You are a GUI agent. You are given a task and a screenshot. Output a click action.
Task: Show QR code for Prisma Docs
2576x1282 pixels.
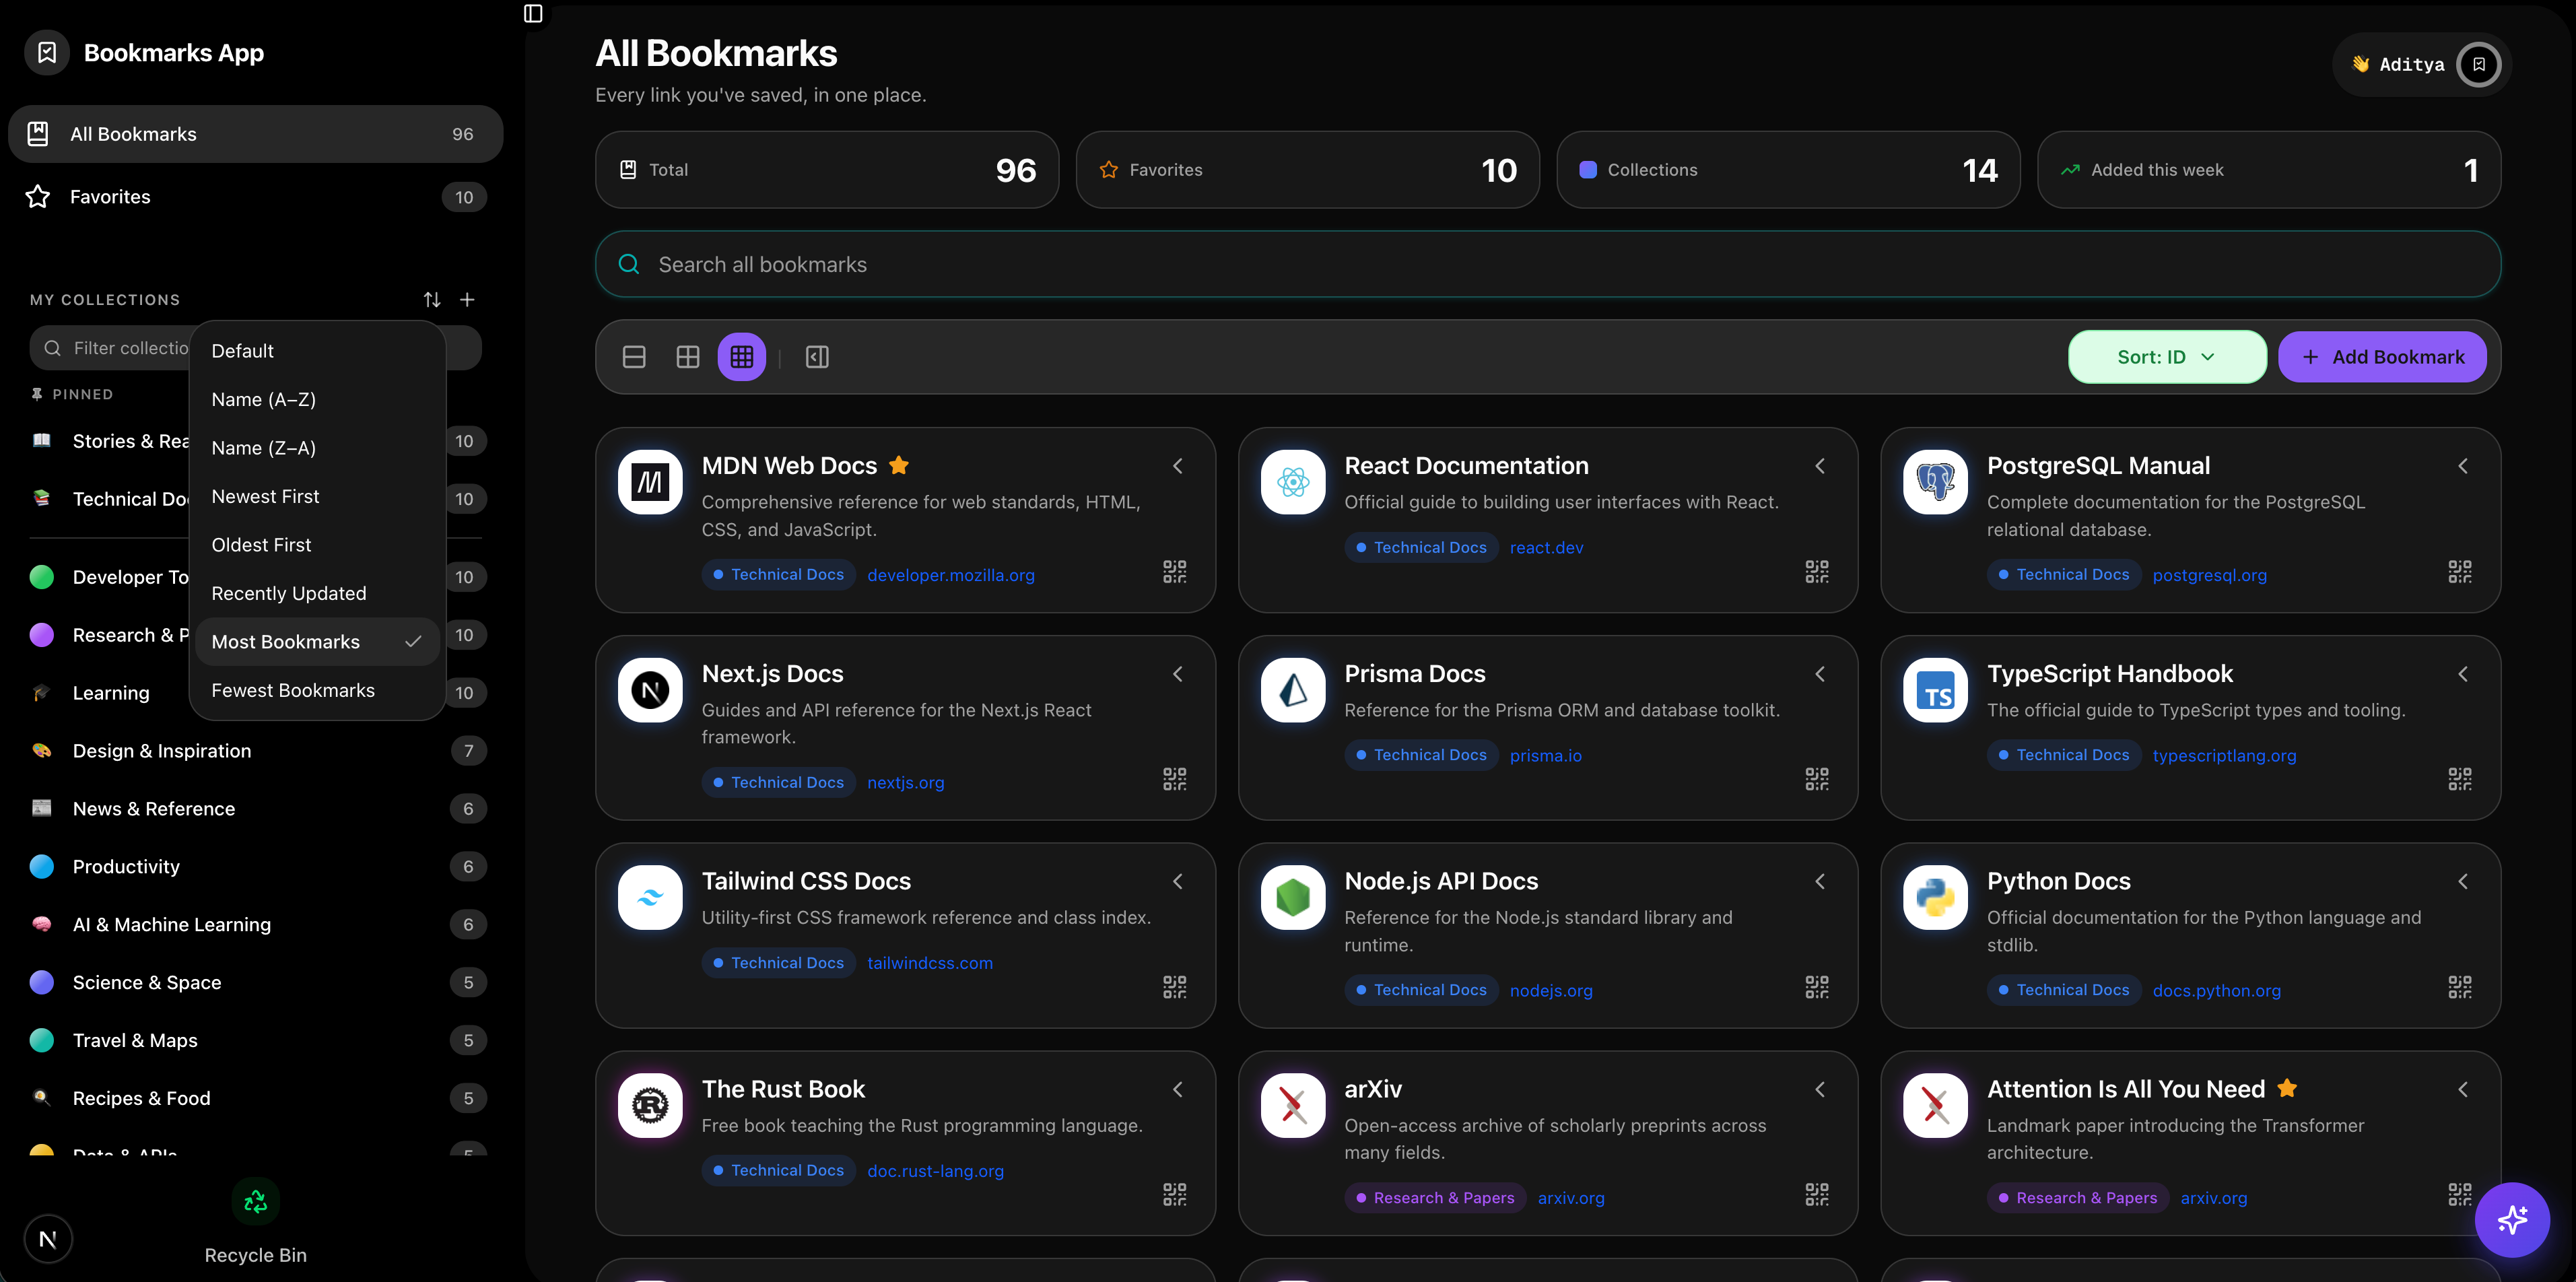[1817, 779]
